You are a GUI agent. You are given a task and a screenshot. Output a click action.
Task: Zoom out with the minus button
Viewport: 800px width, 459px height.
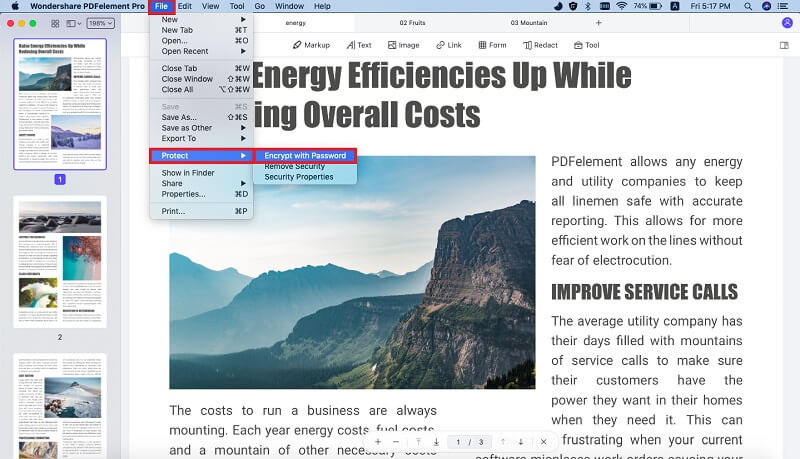point(396,442)
